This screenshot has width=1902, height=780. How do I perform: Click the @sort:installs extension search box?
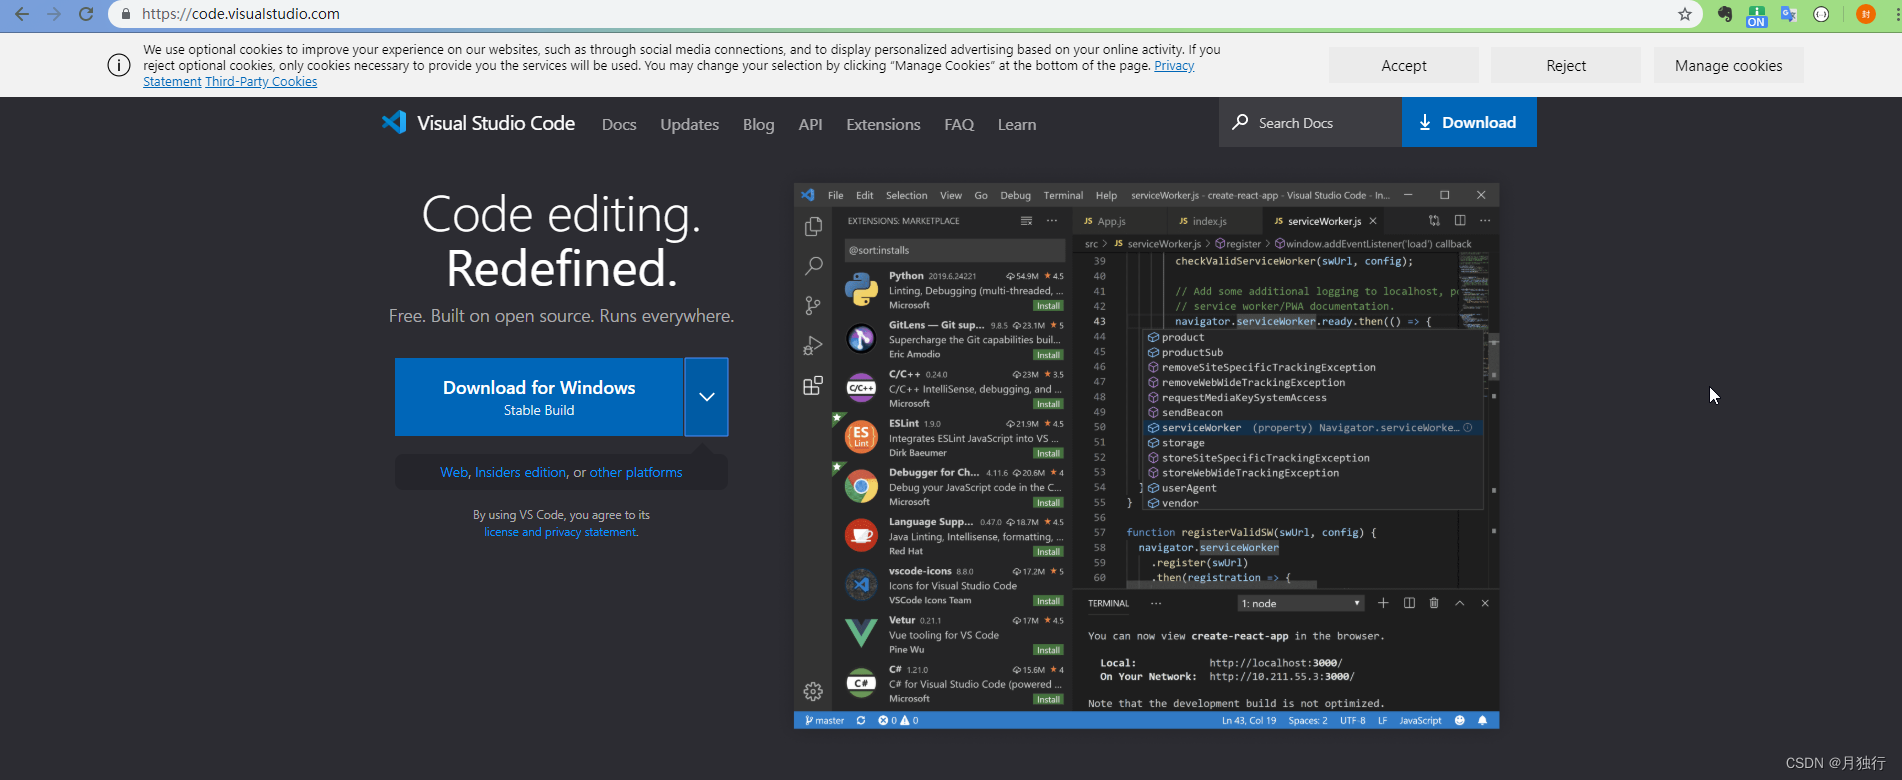pyautogui.click(x=954, y=250)
